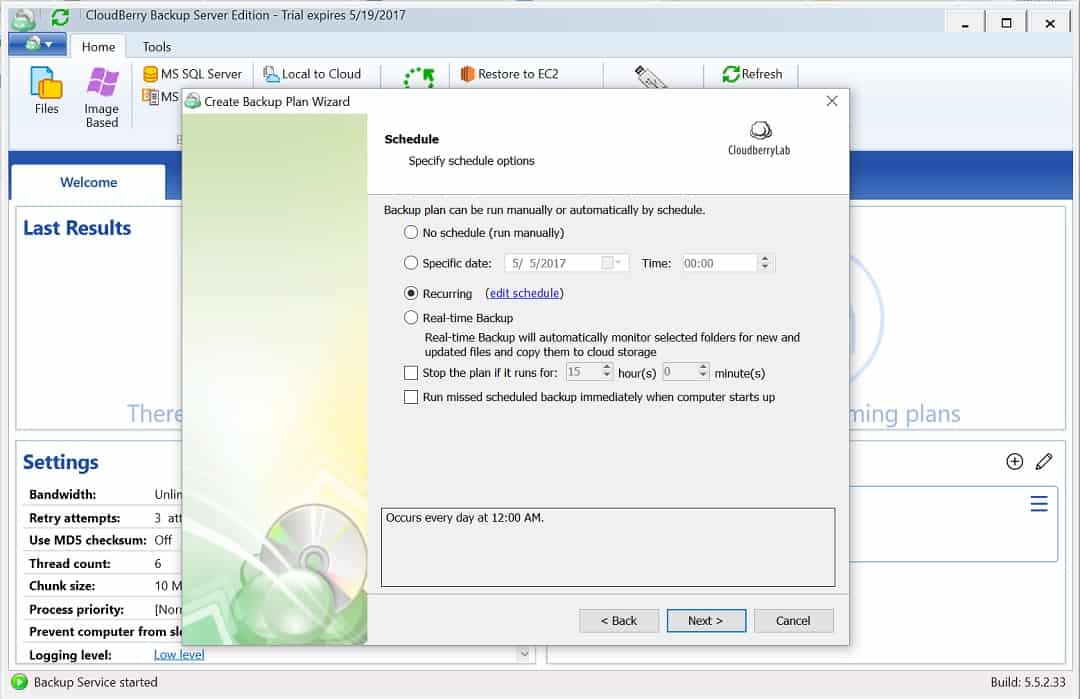Image resolution: width=1080 pixels, height=699 pixels.
Task: Click the USB flash drive ribbon icon
Action: click(x=650, y=76)
